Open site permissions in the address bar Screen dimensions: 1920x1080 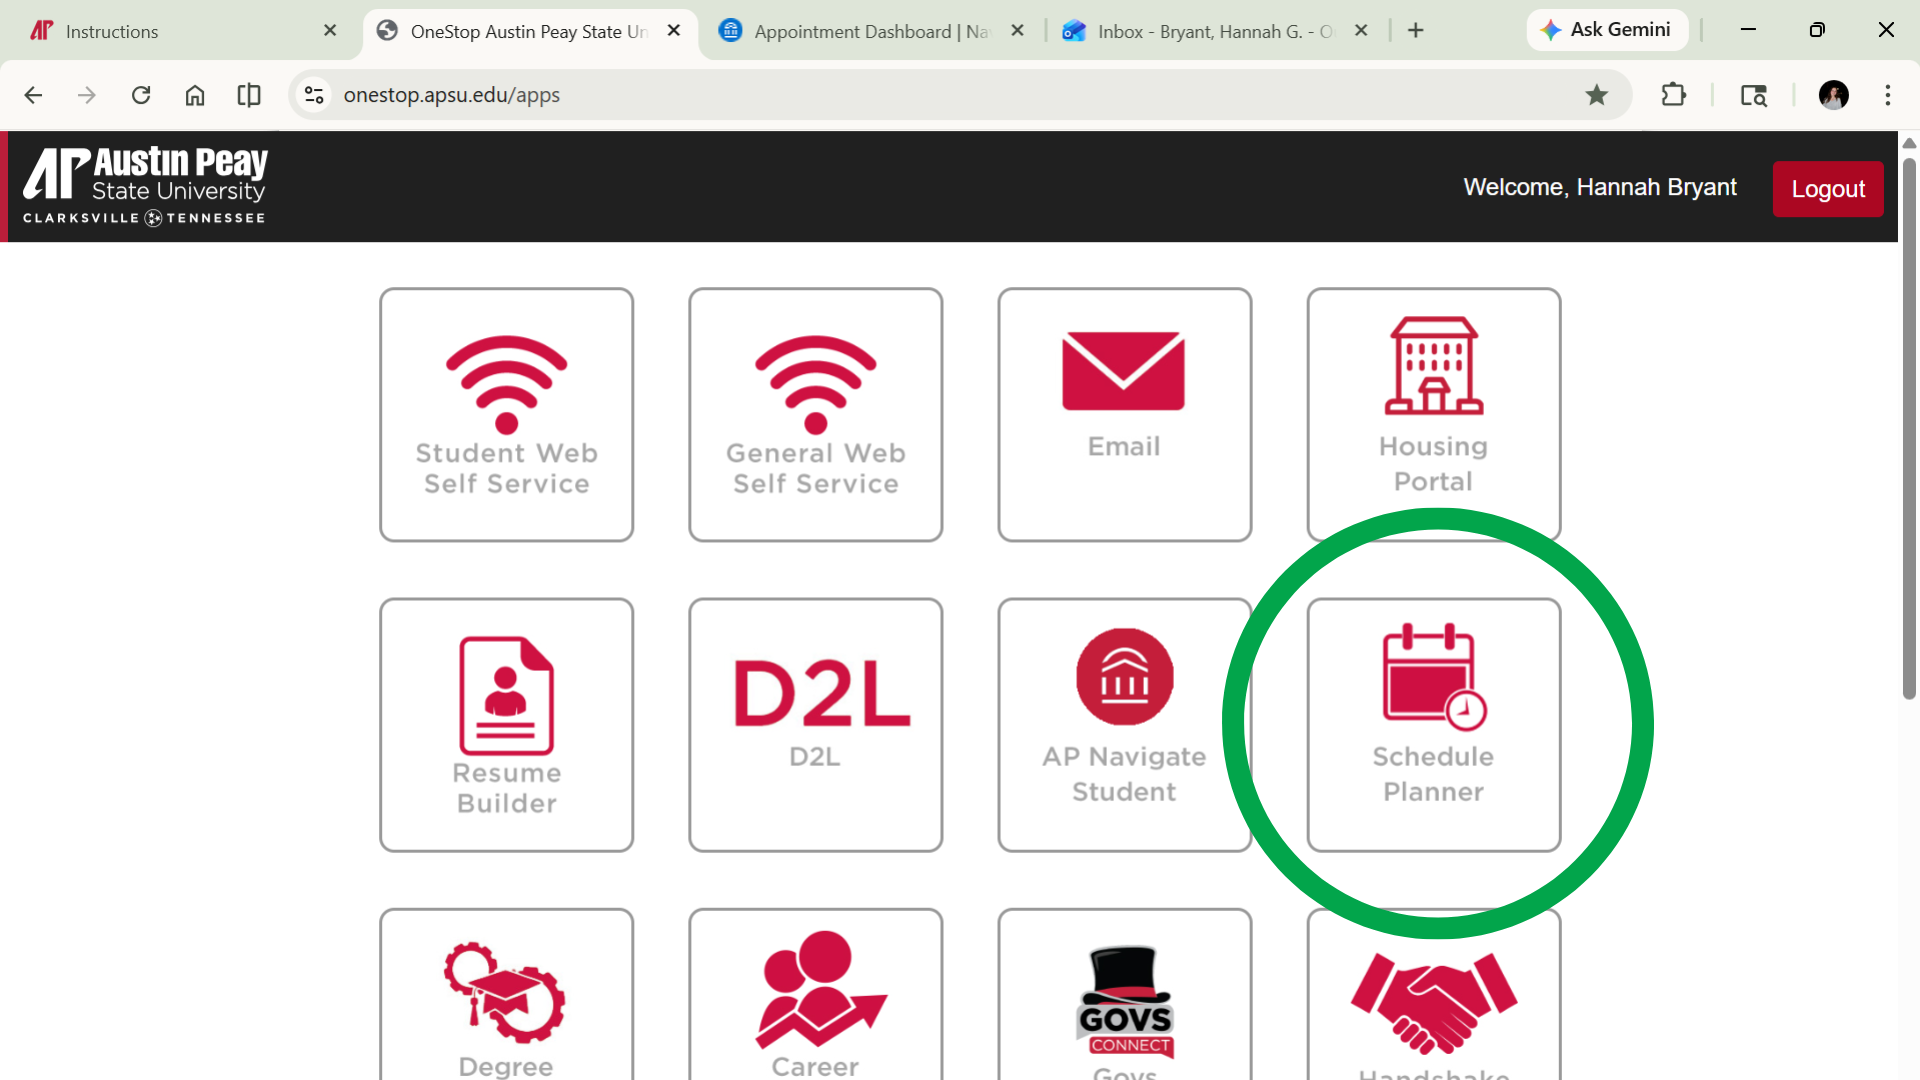click(x=313, y=94)
